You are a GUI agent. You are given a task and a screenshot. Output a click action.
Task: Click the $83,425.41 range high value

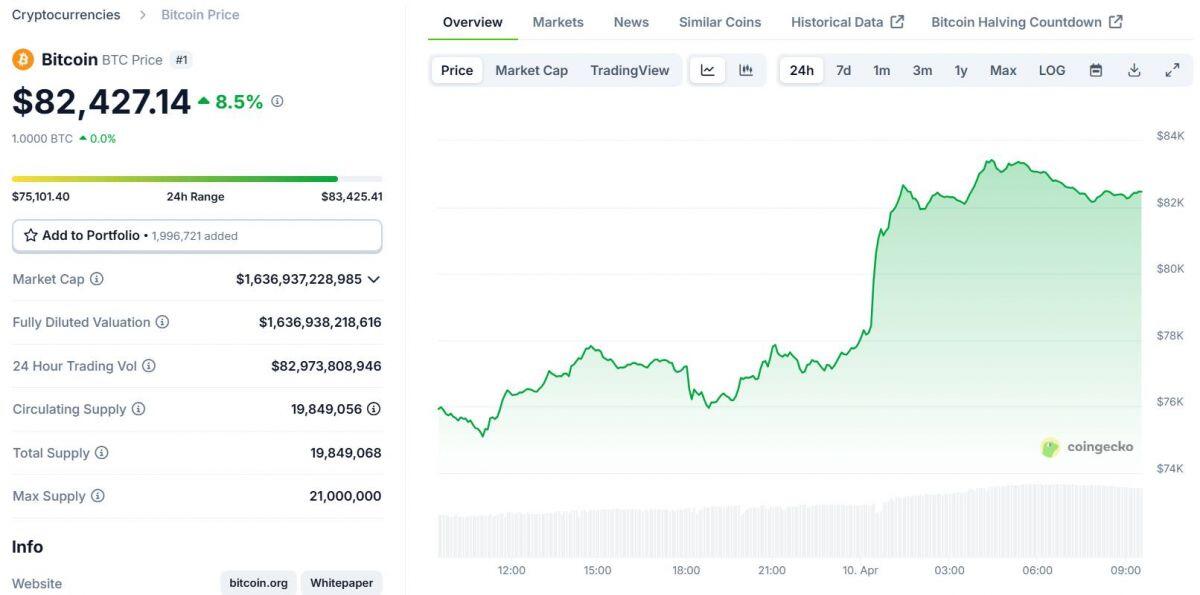pyautogui.click(x=352, y=197)
